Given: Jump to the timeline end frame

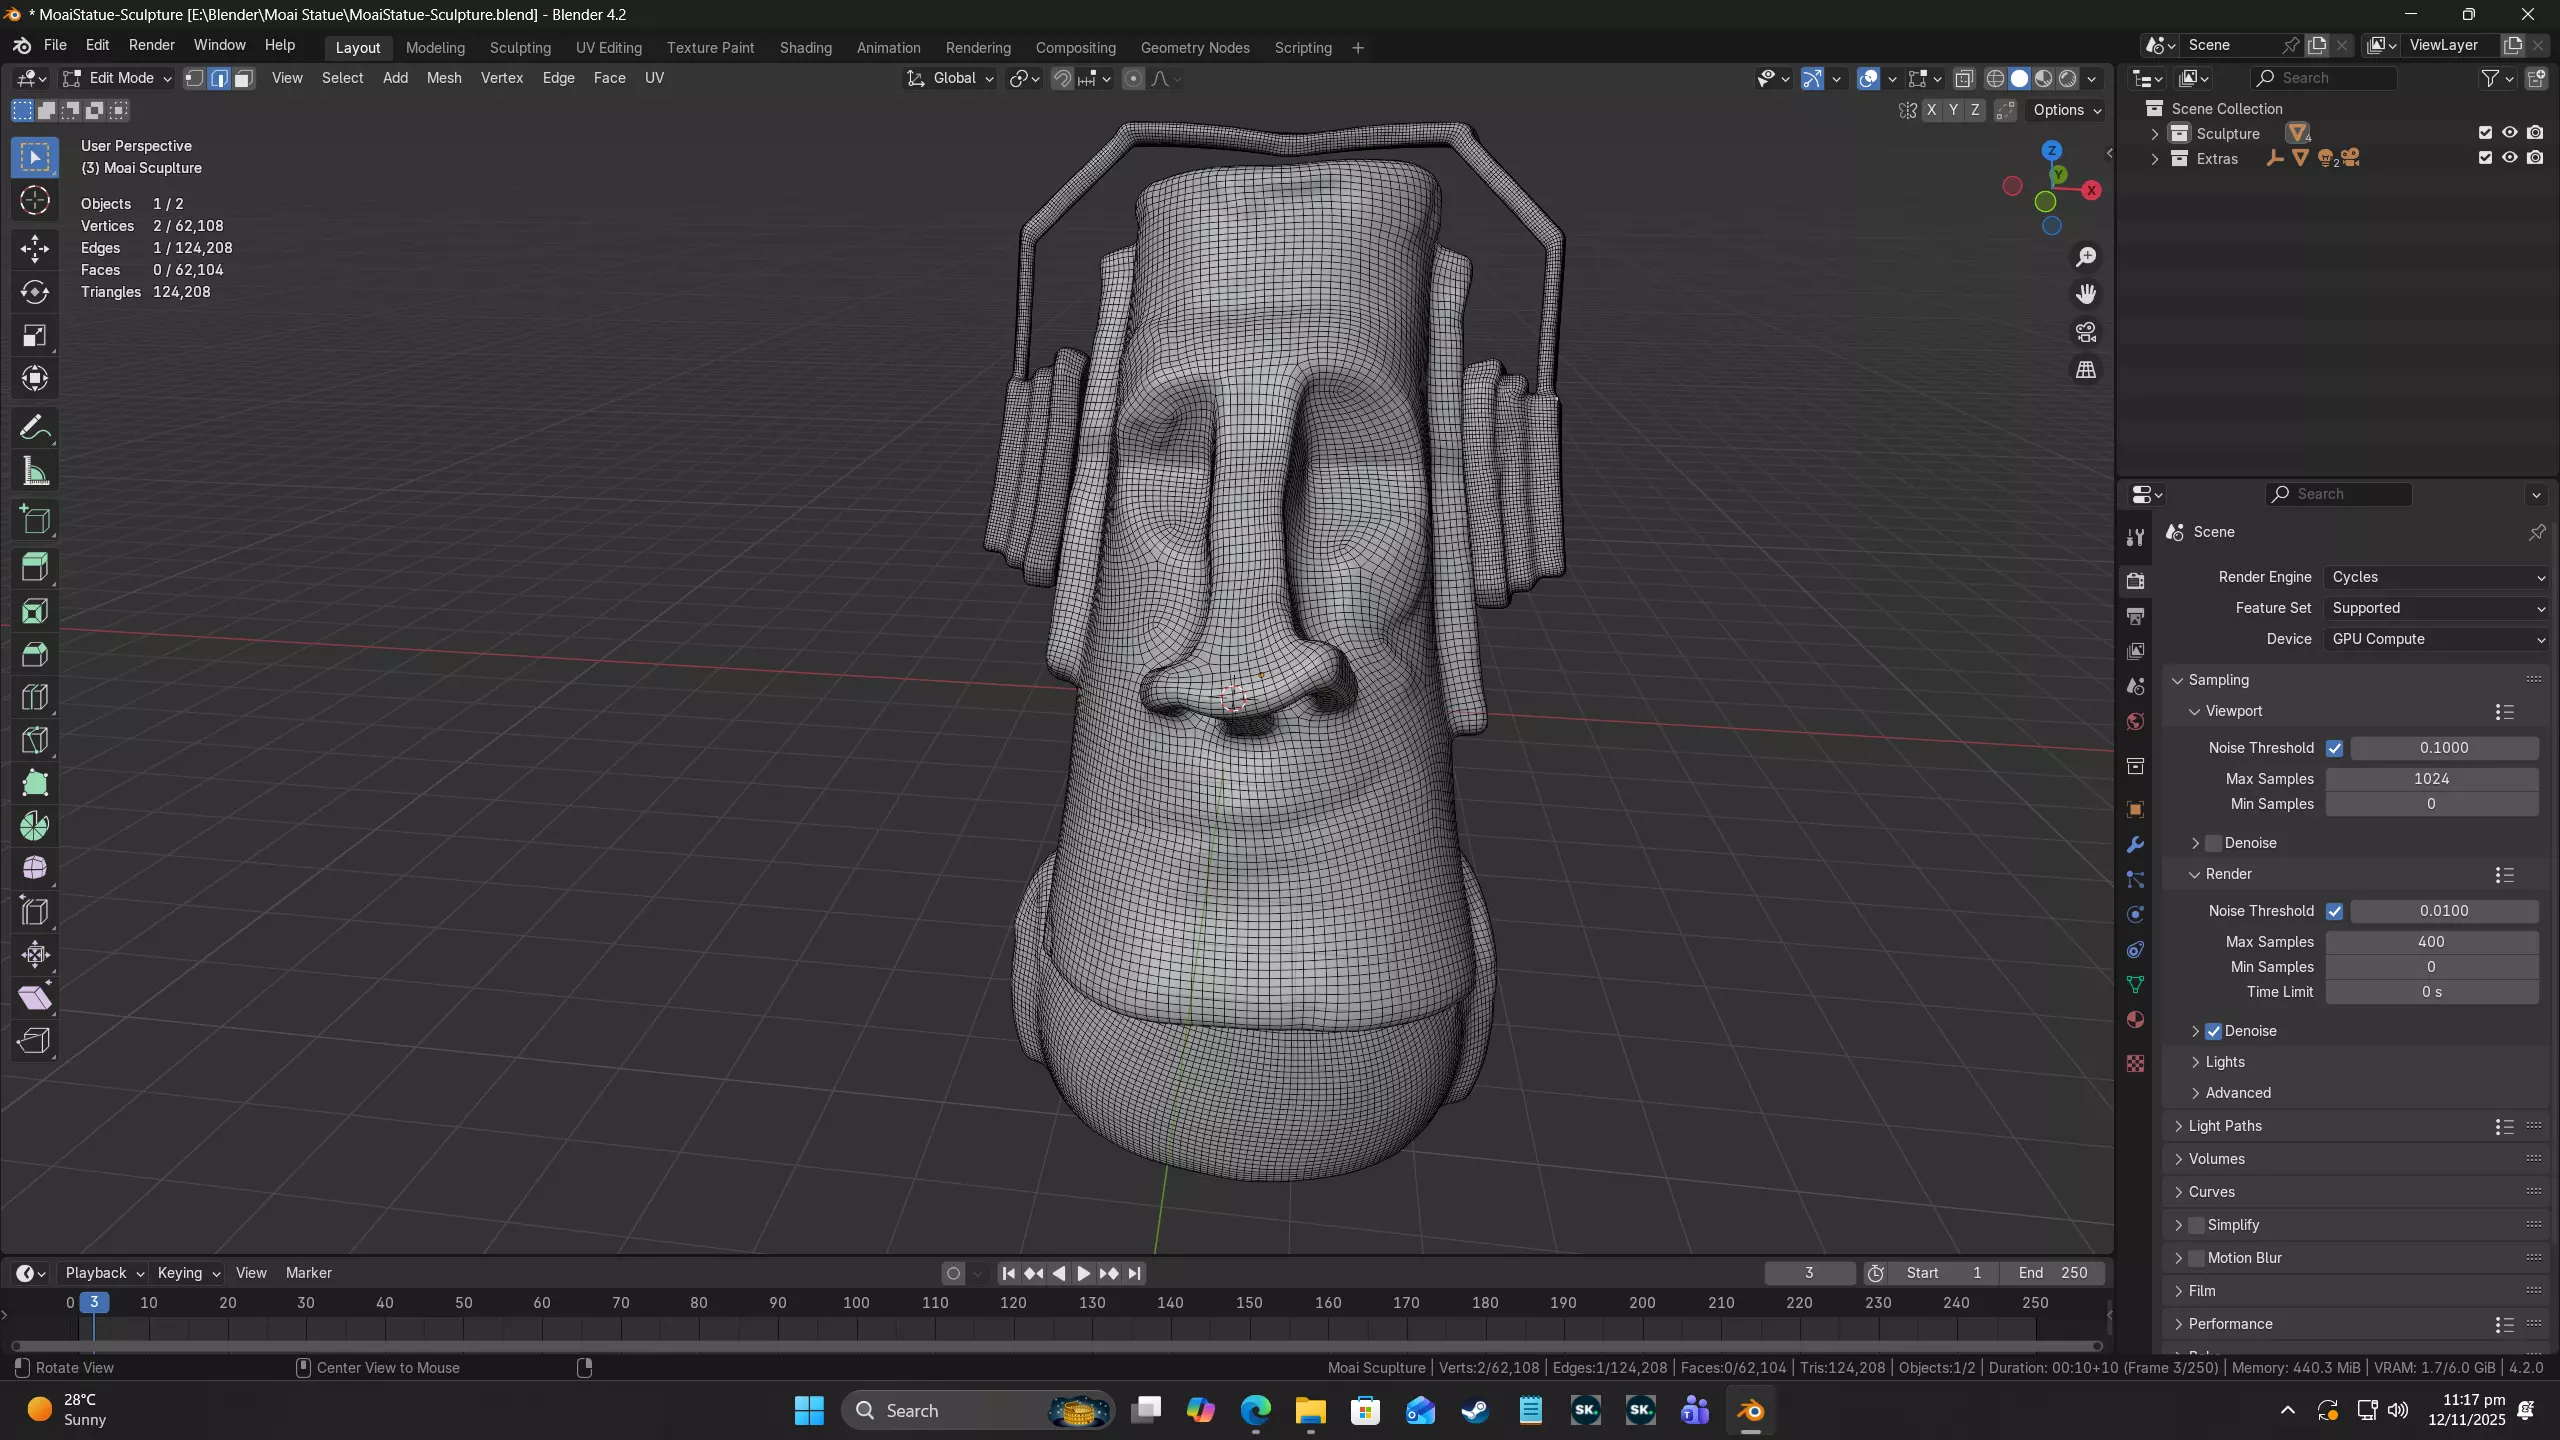Looking at the screenshot, I should pyautogui.click(x=1134, y=1274).
